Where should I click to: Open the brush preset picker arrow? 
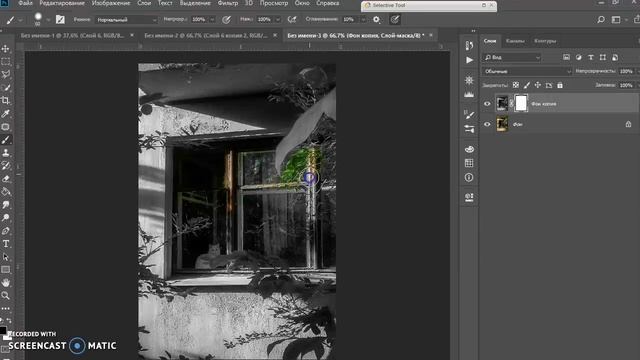pyautogui.click(x=48, y=20)
